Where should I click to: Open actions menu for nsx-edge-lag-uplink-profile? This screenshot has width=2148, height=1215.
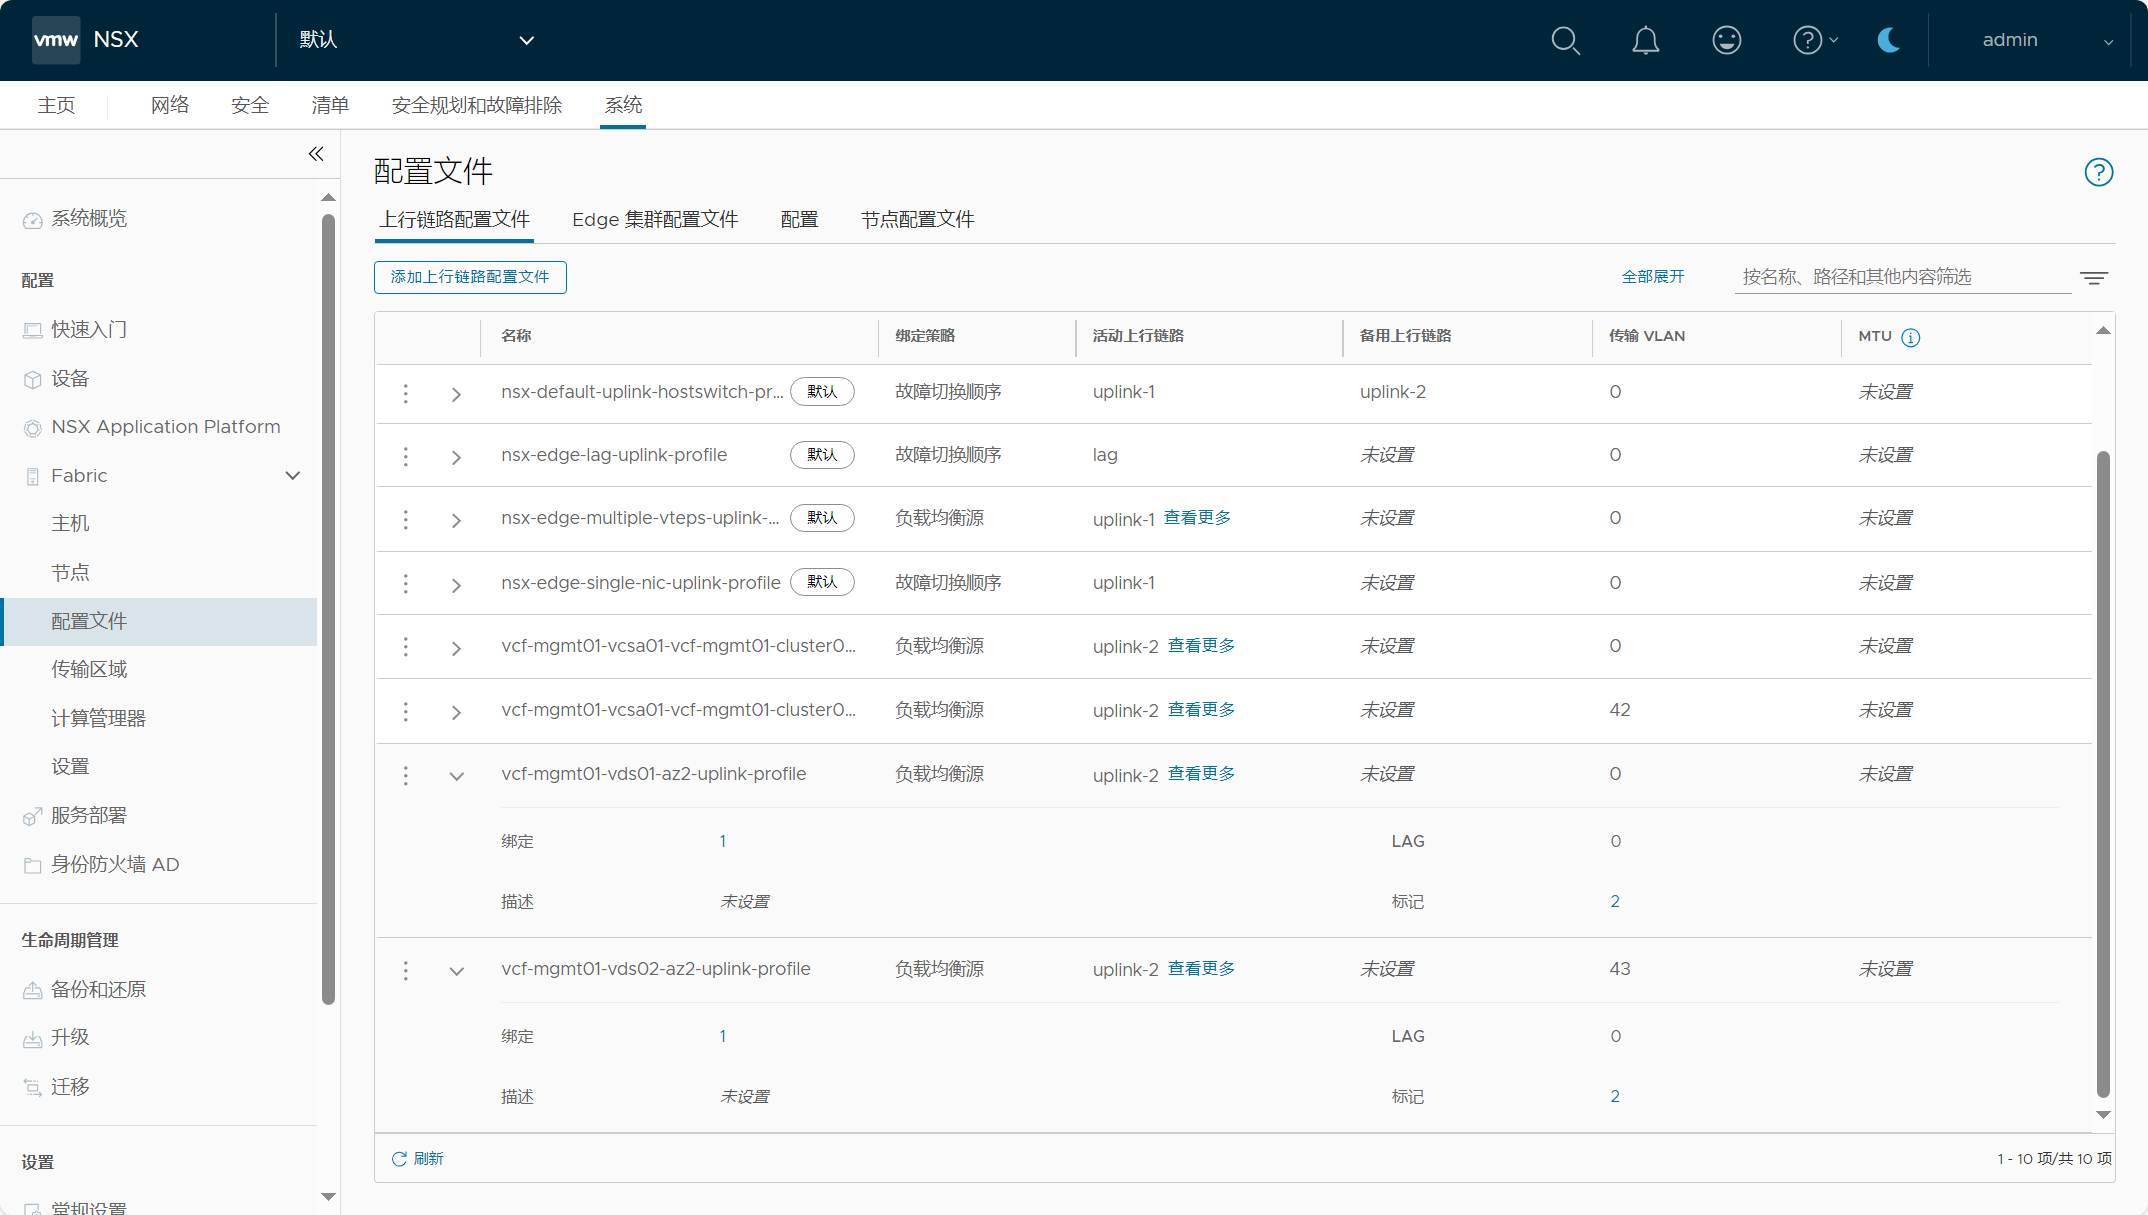click(405, 456)
